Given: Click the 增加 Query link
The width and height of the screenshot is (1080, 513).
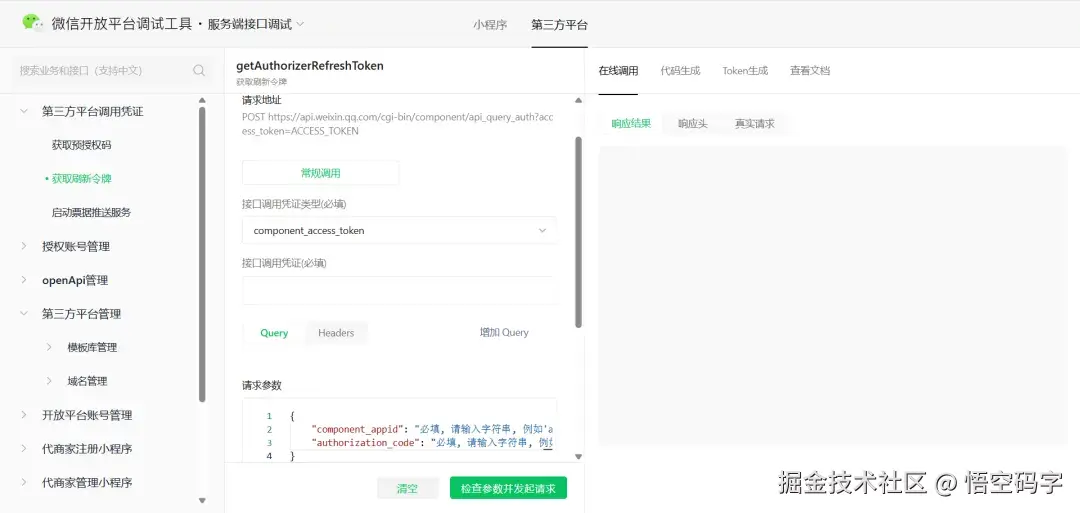Looking at the screenshot, I should 504,333.
